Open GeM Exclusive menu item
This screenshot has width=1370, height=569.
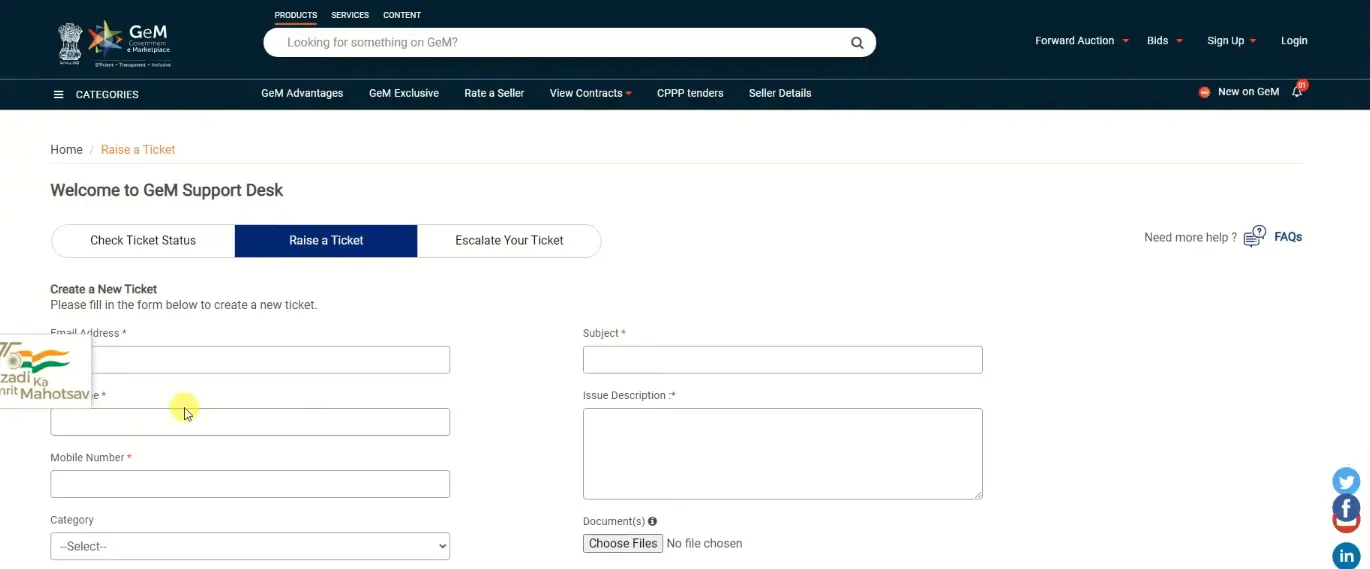[x=404, y=93]
